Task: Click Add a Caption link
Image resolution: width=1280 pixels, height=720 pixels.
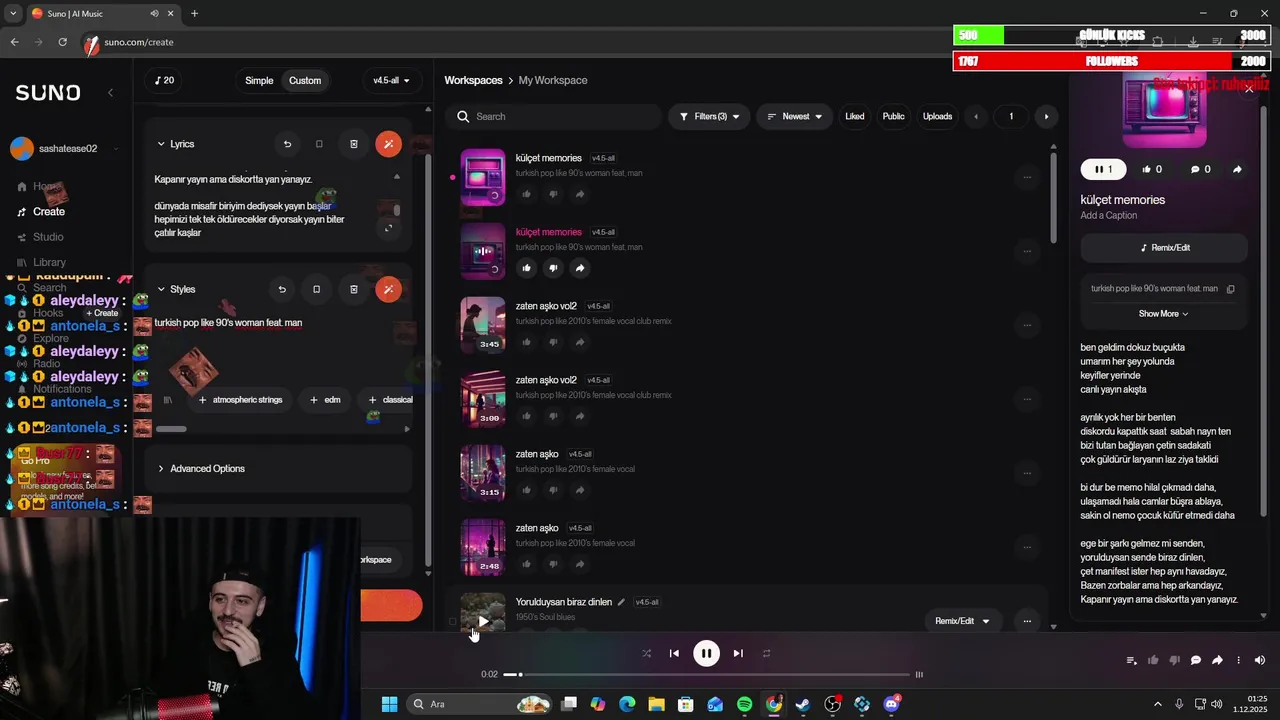Action: click(x=1108, y=216)
